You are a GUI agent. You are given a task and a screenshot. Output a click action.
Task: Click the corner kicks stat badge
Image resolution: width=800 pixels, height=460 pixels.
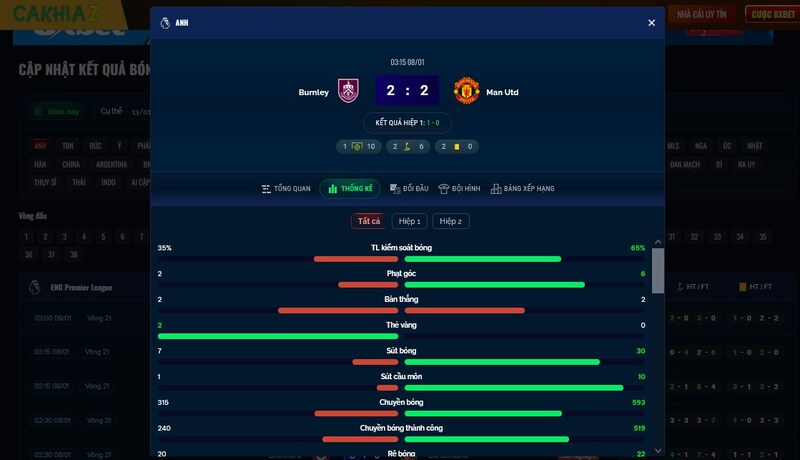pyautogui.click(x=407, y=146)
